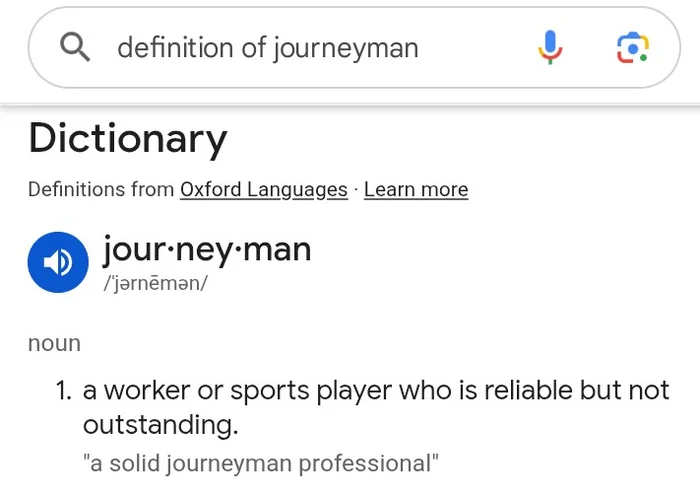Select the jour·ney·man headword
The width and height of the screenshot is (700, 498).
point(207,248)
